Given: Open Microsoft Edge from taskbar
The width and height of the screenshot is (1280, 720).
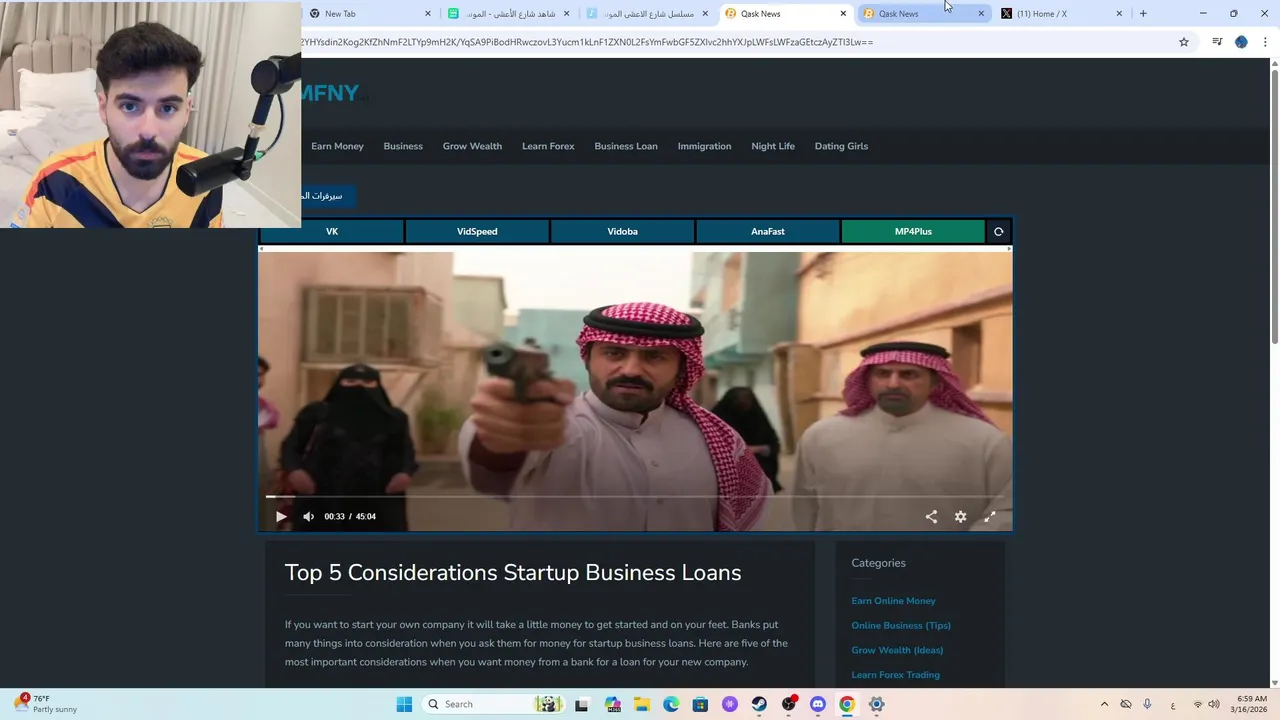Looking at the screenshot, I should (x=671, y=704).
